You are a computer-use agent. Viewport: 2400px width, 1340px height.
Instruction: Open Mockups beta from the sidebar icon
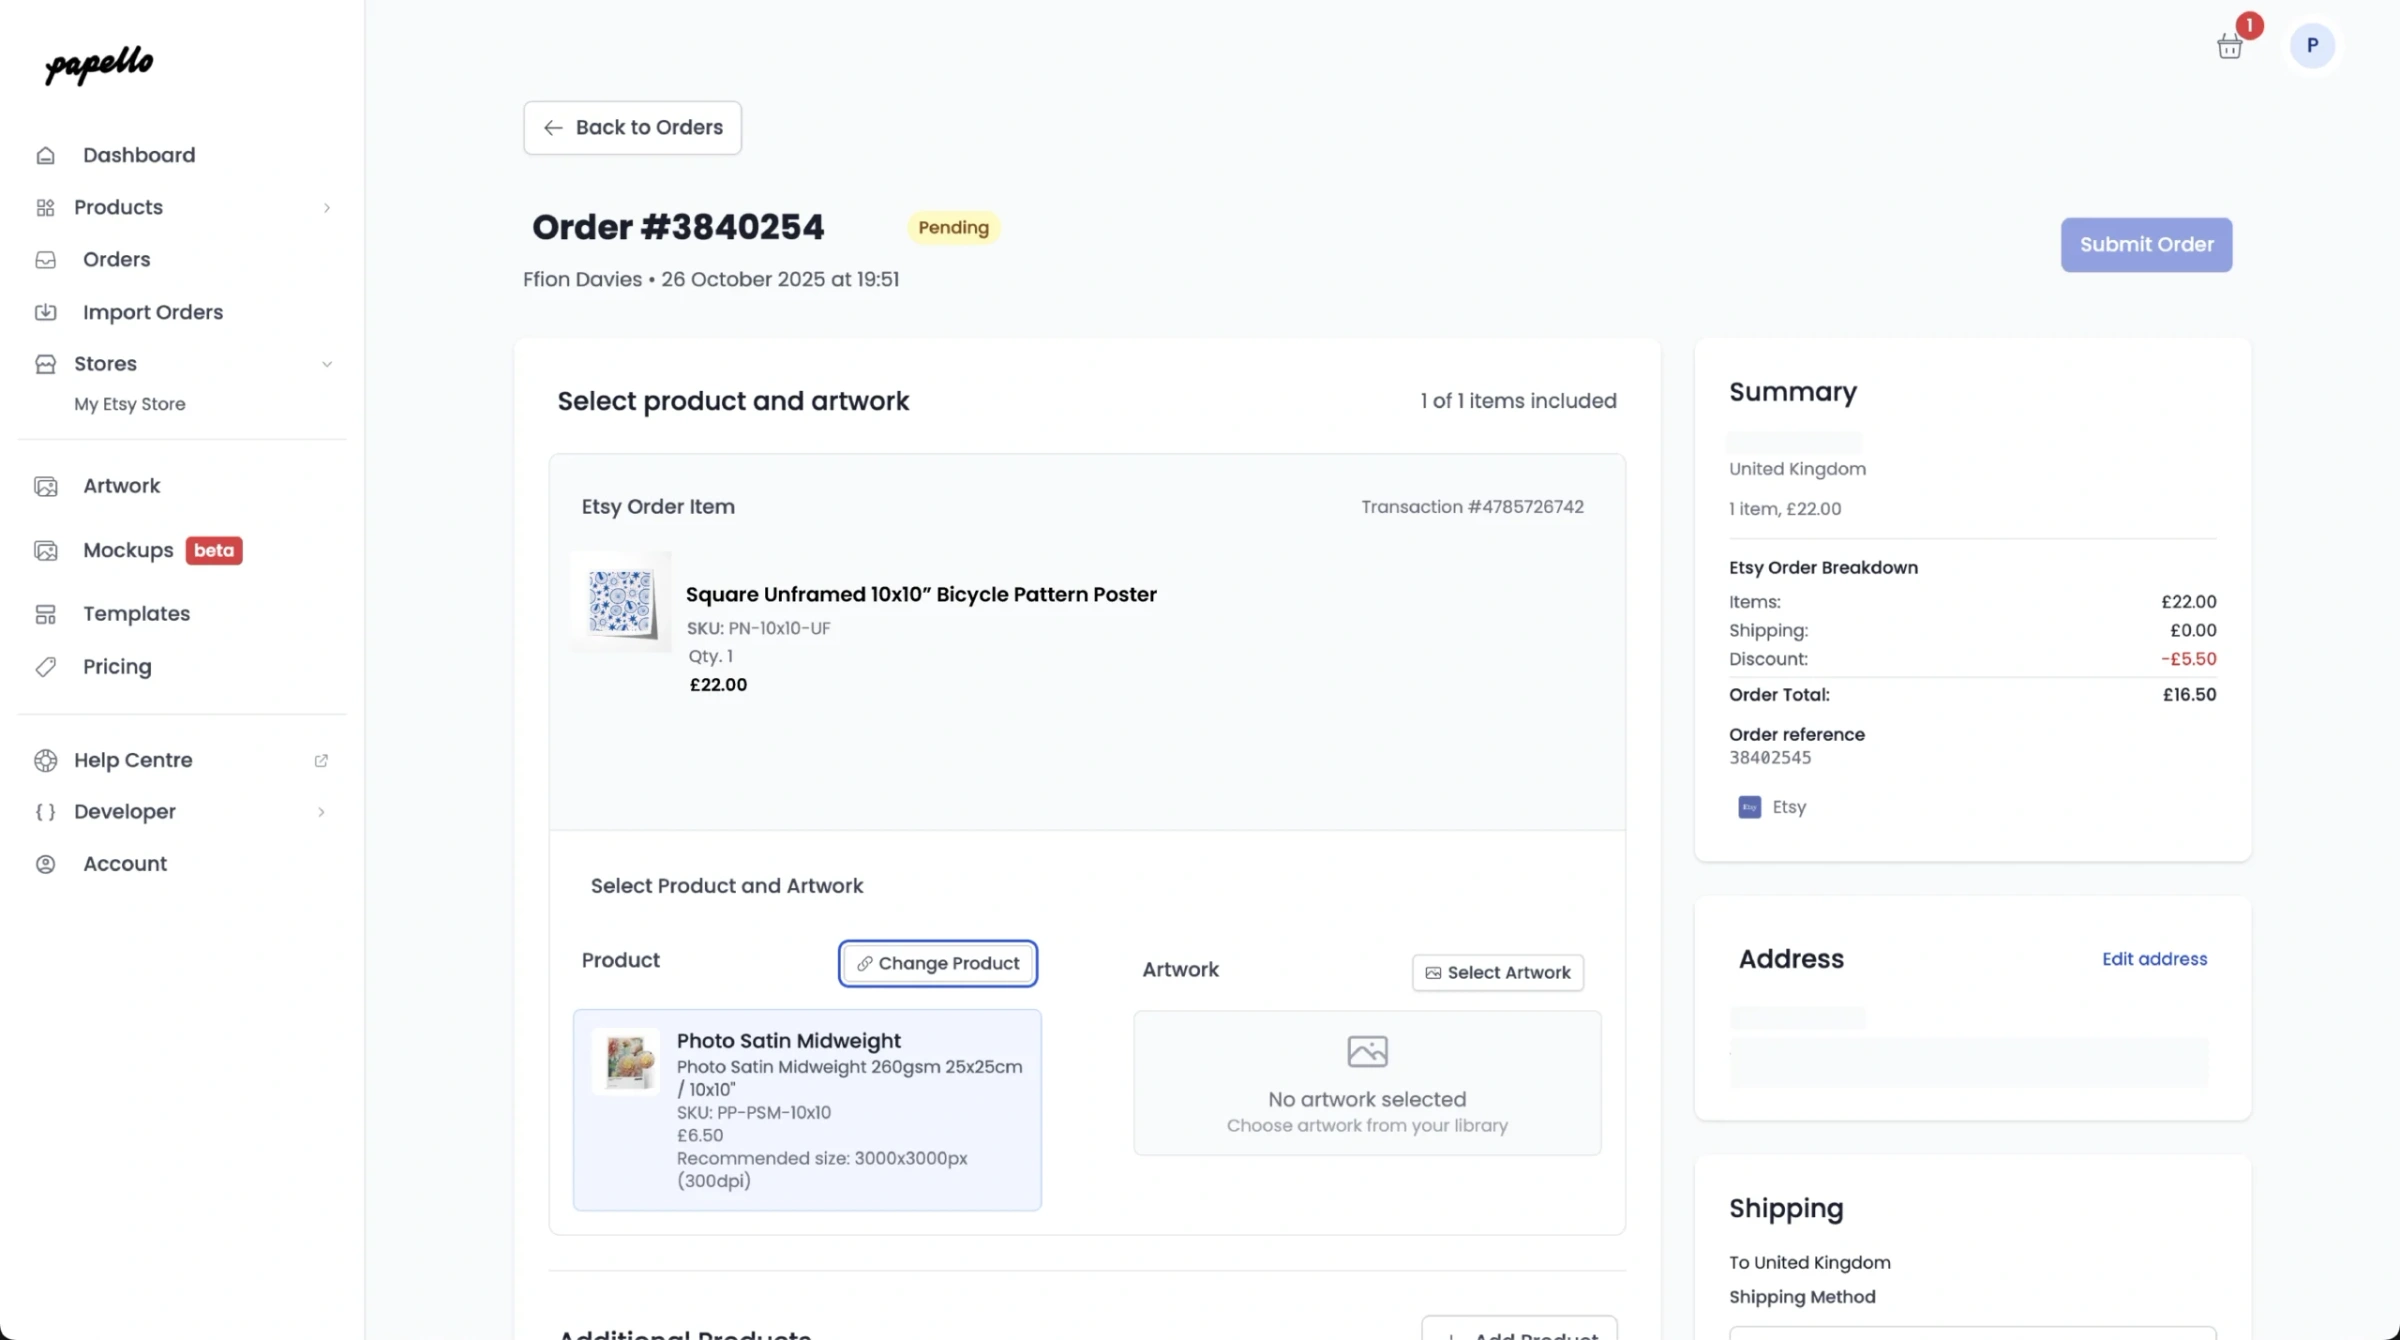[46, 550]
